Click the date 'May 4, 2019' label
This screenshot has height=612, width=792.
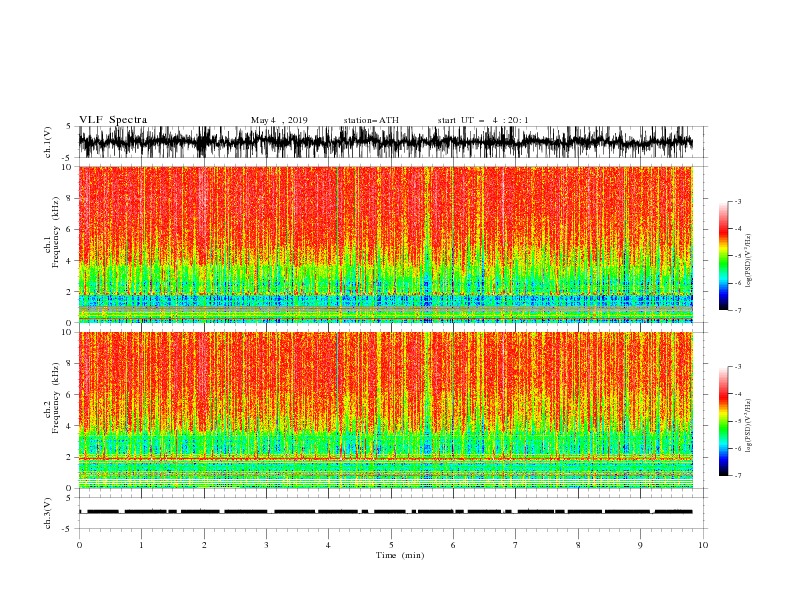click(x=279, y=120)
